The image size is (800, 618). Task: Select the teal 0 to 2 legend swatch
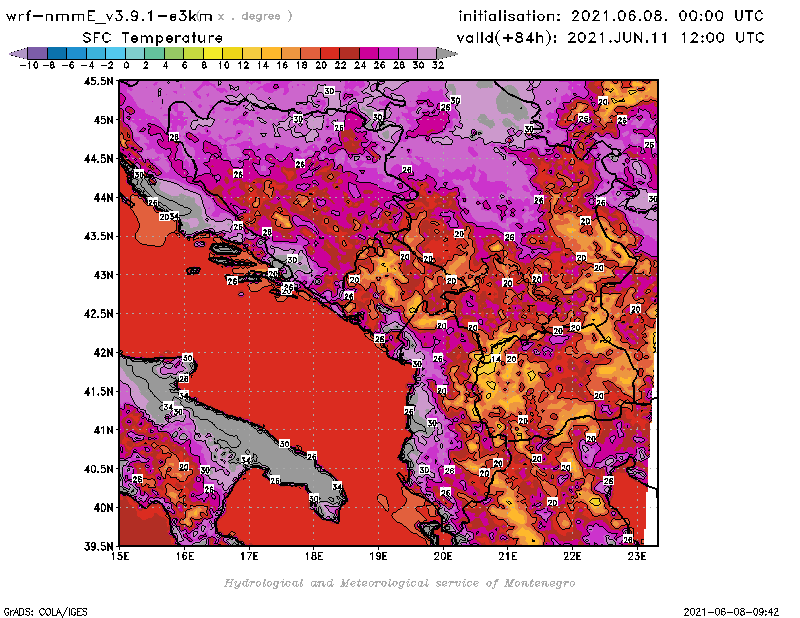click(135, 53)
